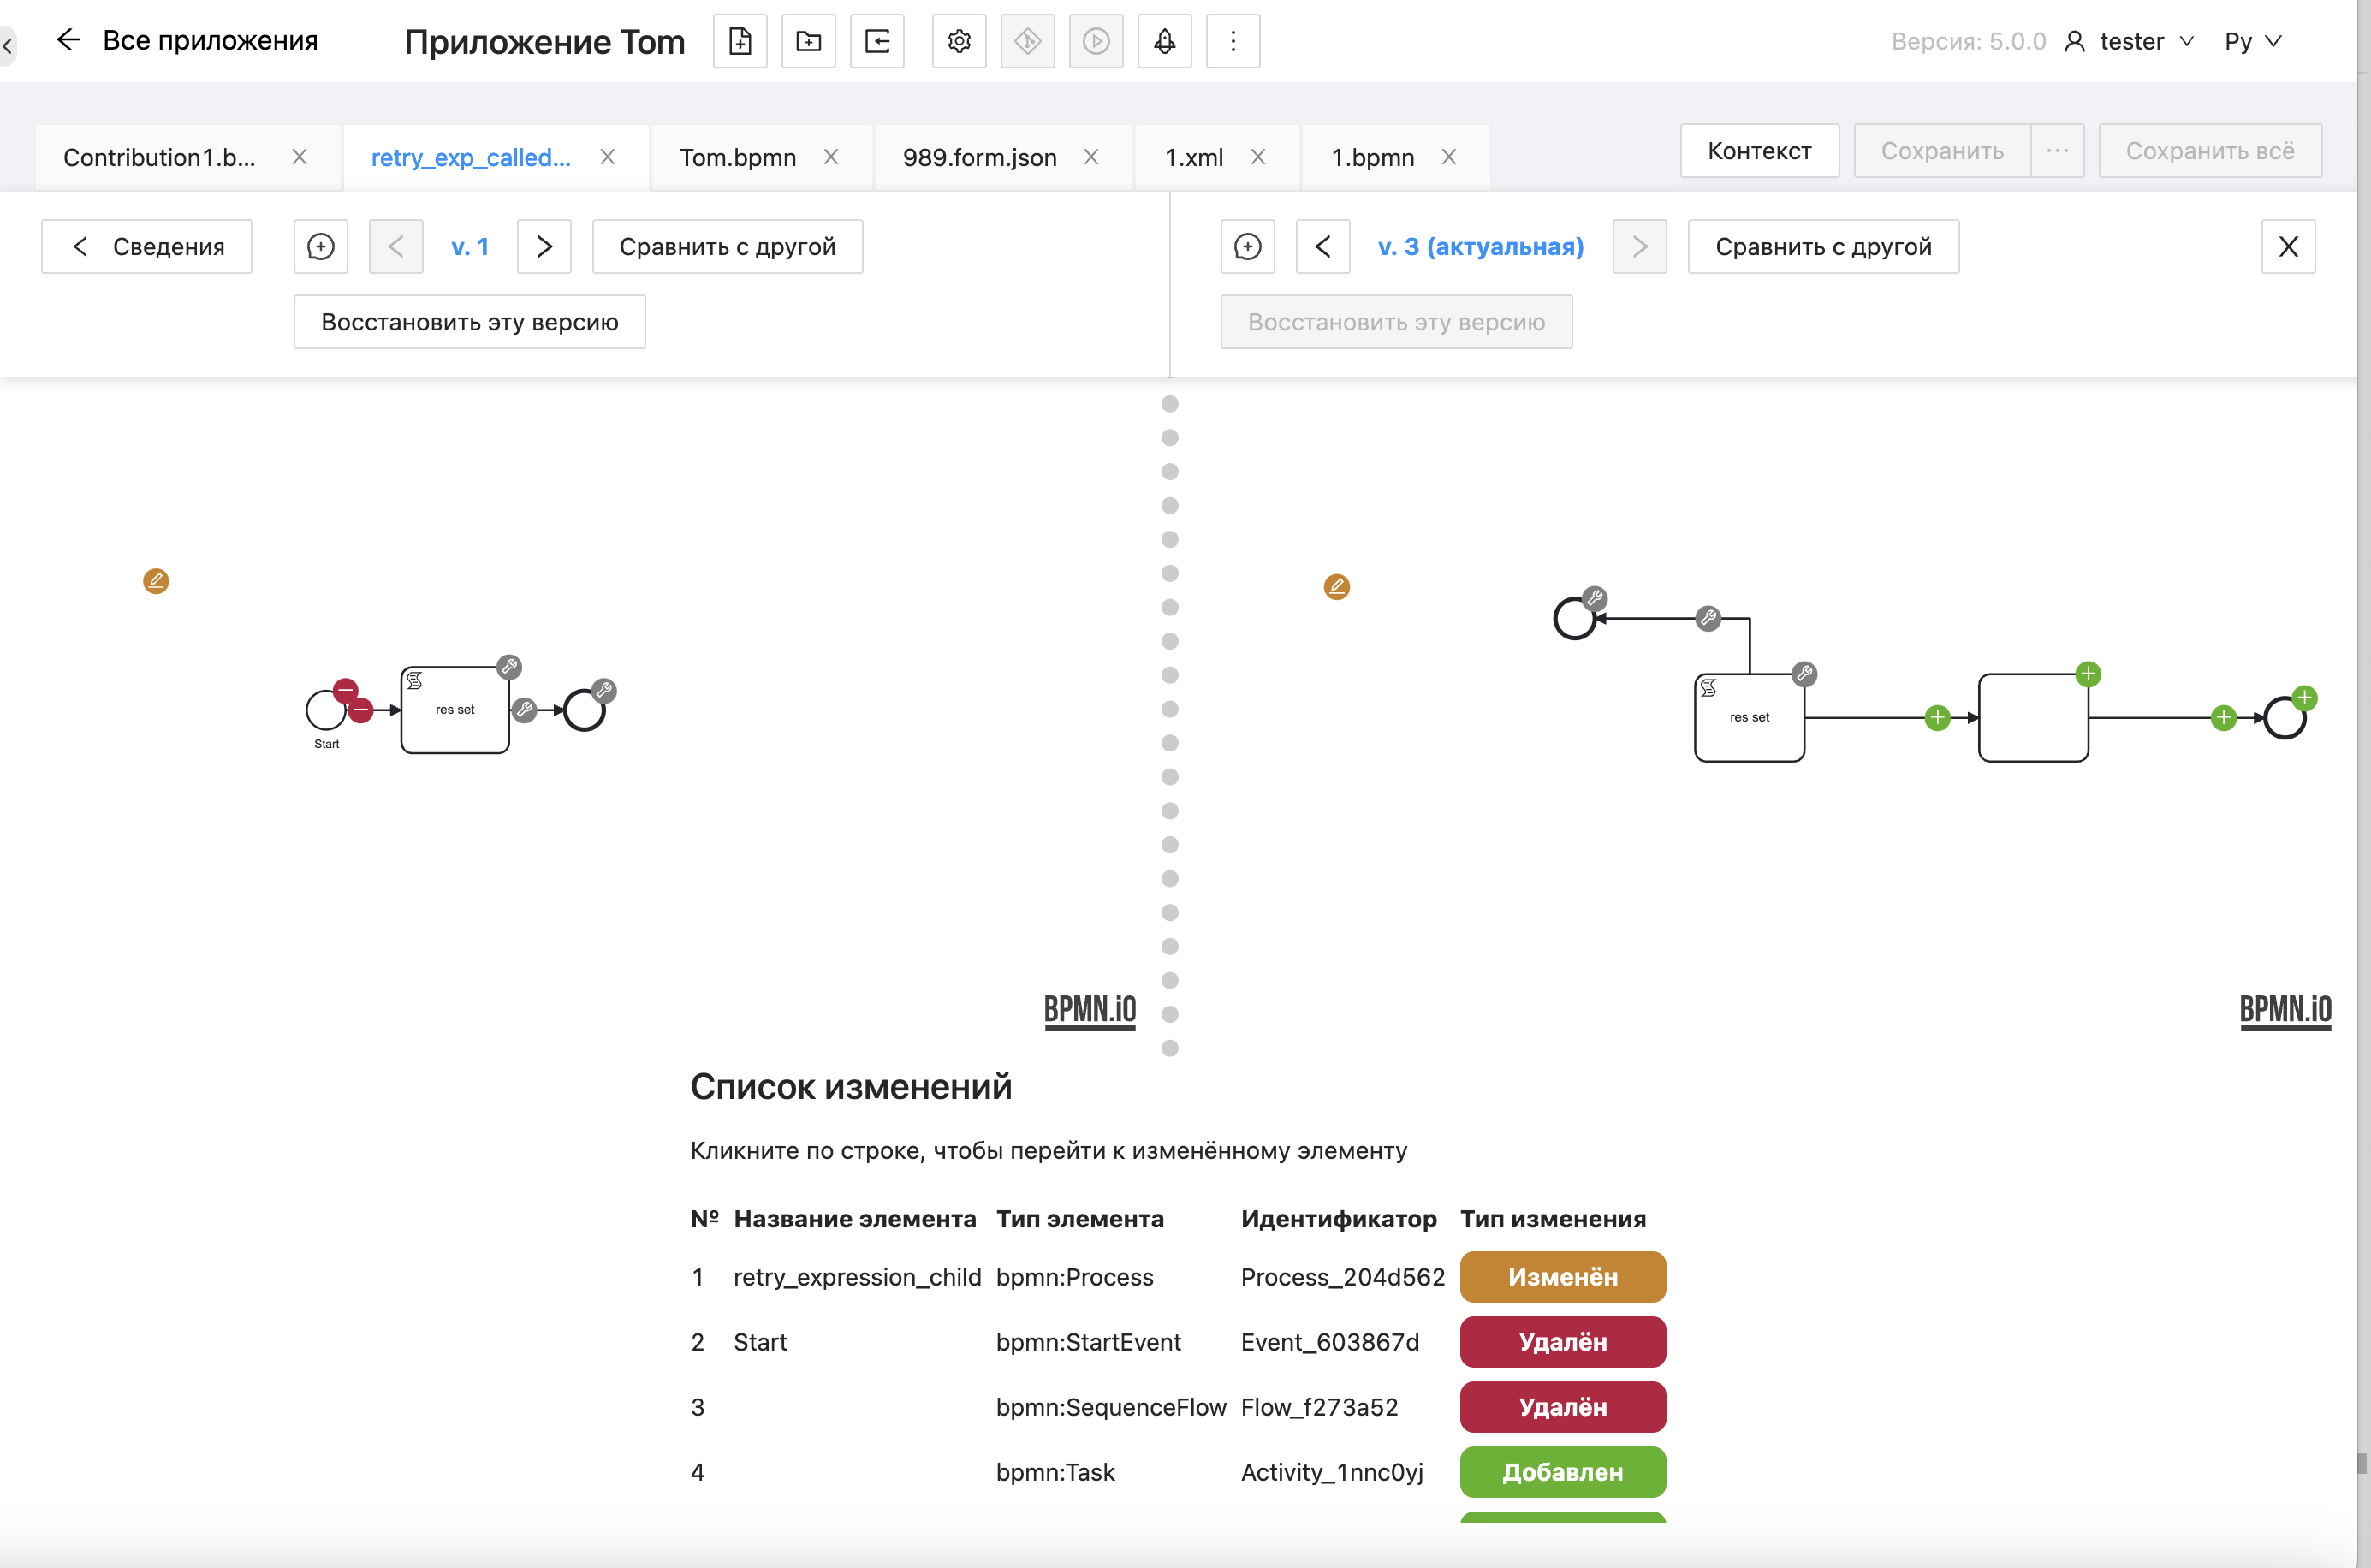The image size is (2371, 1568).
Task: Click the import arrow icon
Action: (877, 41)
